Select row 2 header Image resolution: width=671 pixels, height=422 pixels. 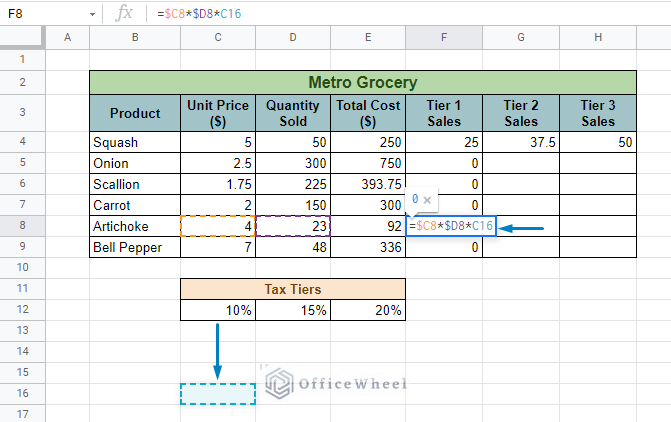[22, 82]
